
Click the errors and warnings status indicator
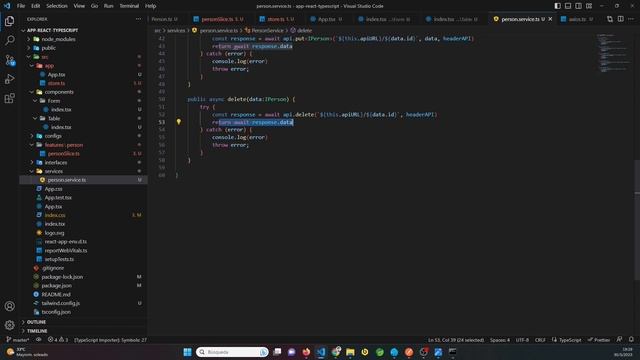(x=58, y=340)
